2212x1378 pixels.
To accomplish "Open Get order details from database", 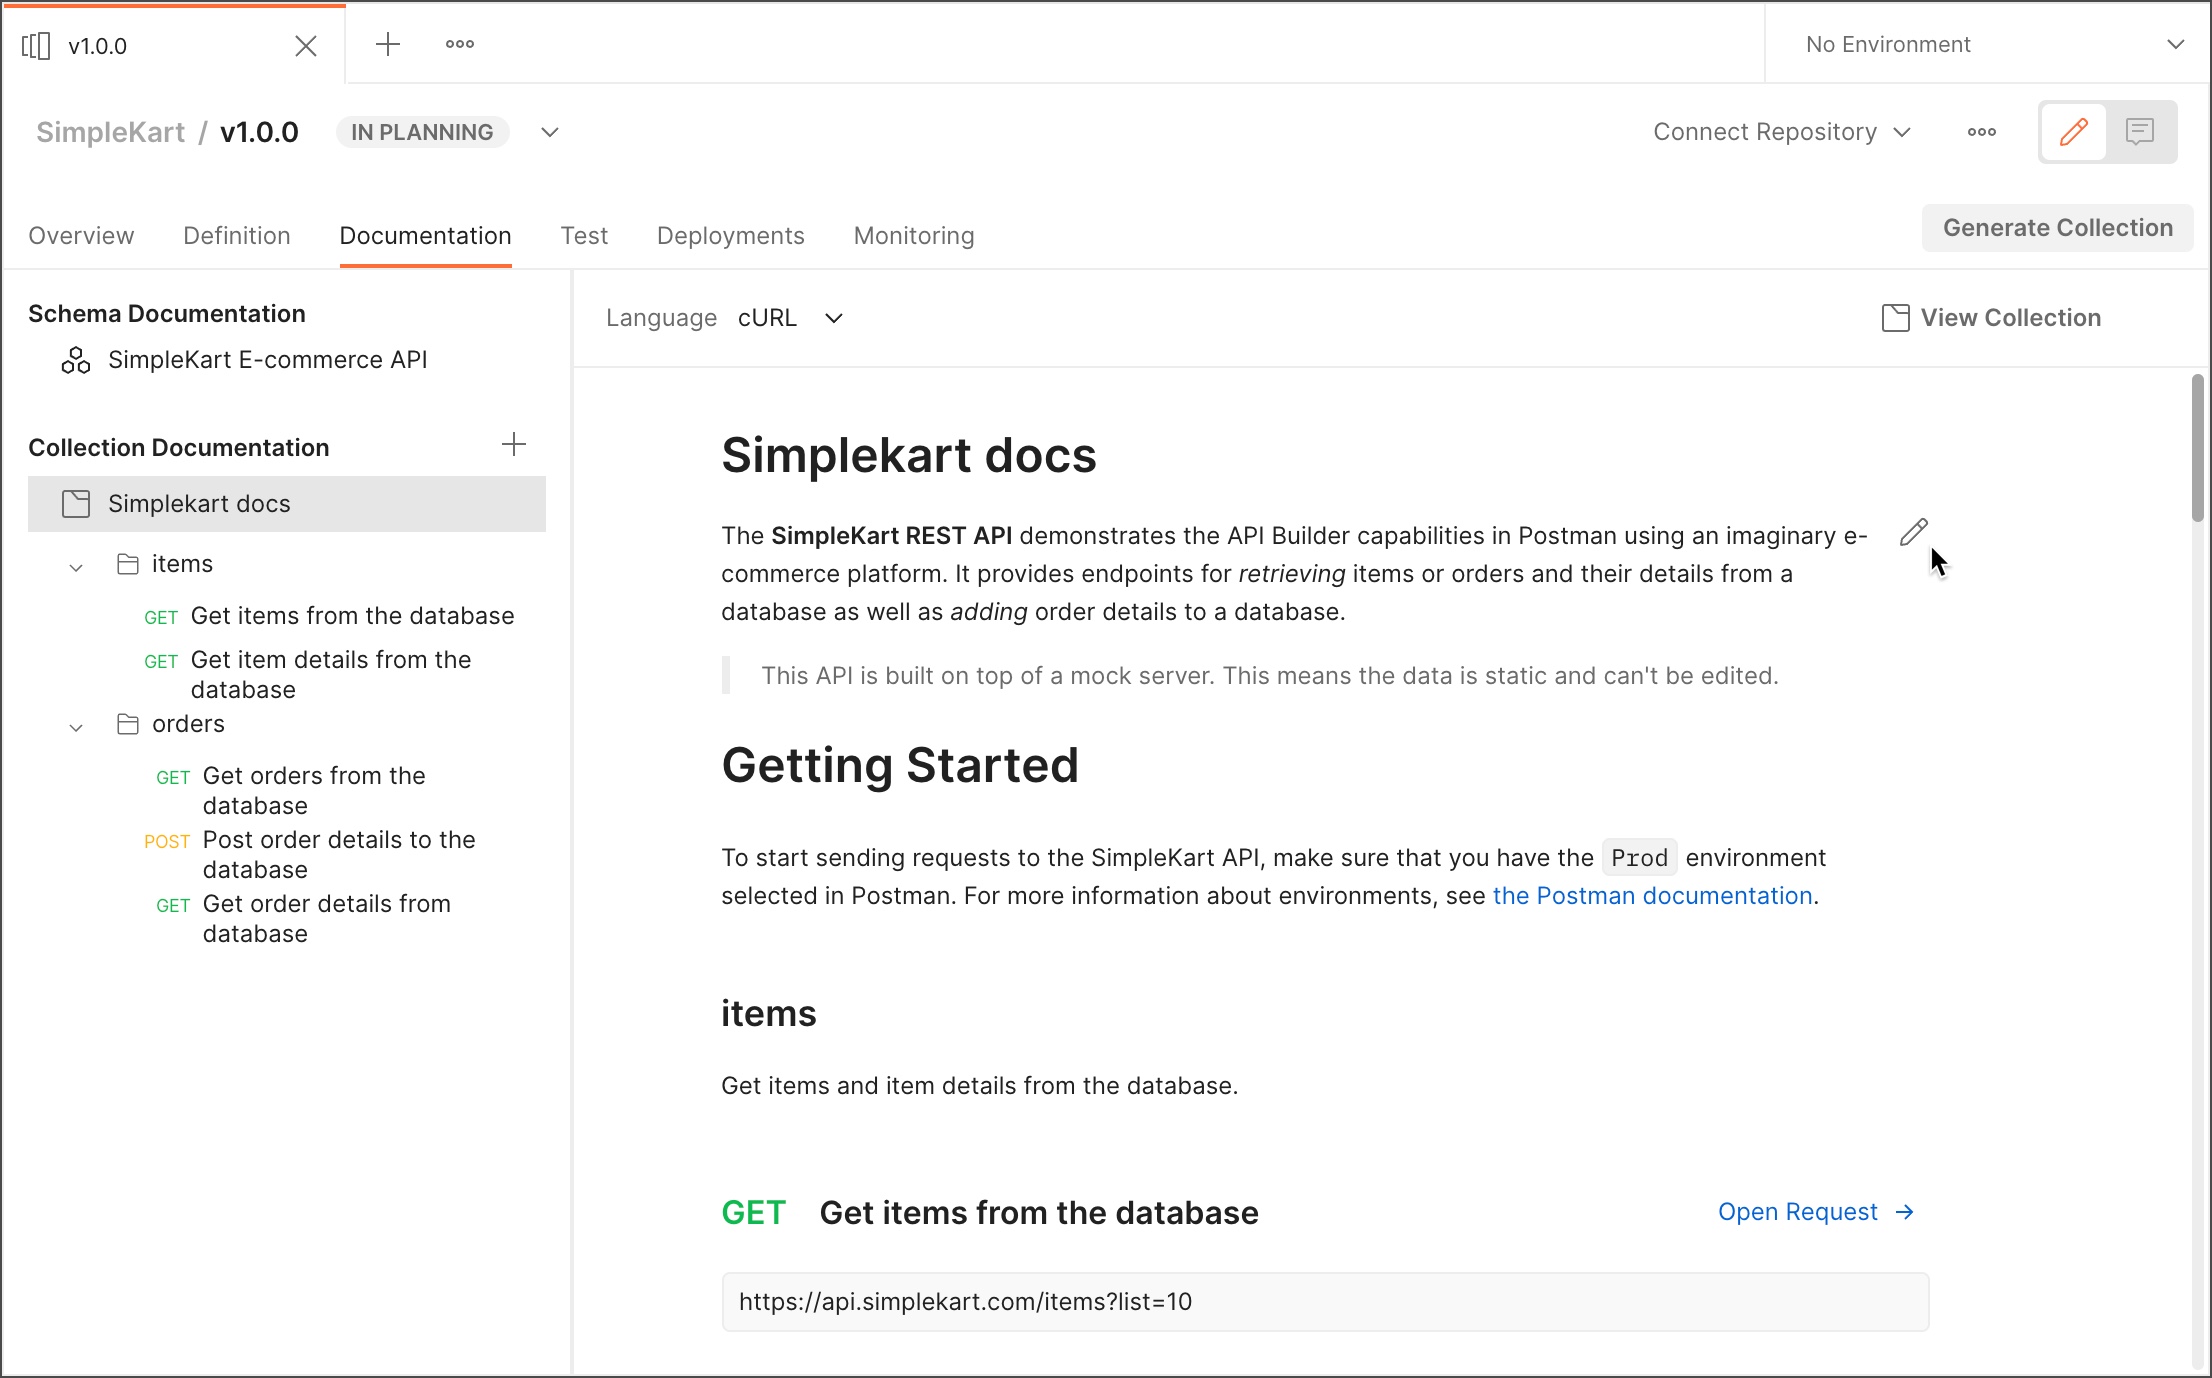I will [x=326, y=919].
